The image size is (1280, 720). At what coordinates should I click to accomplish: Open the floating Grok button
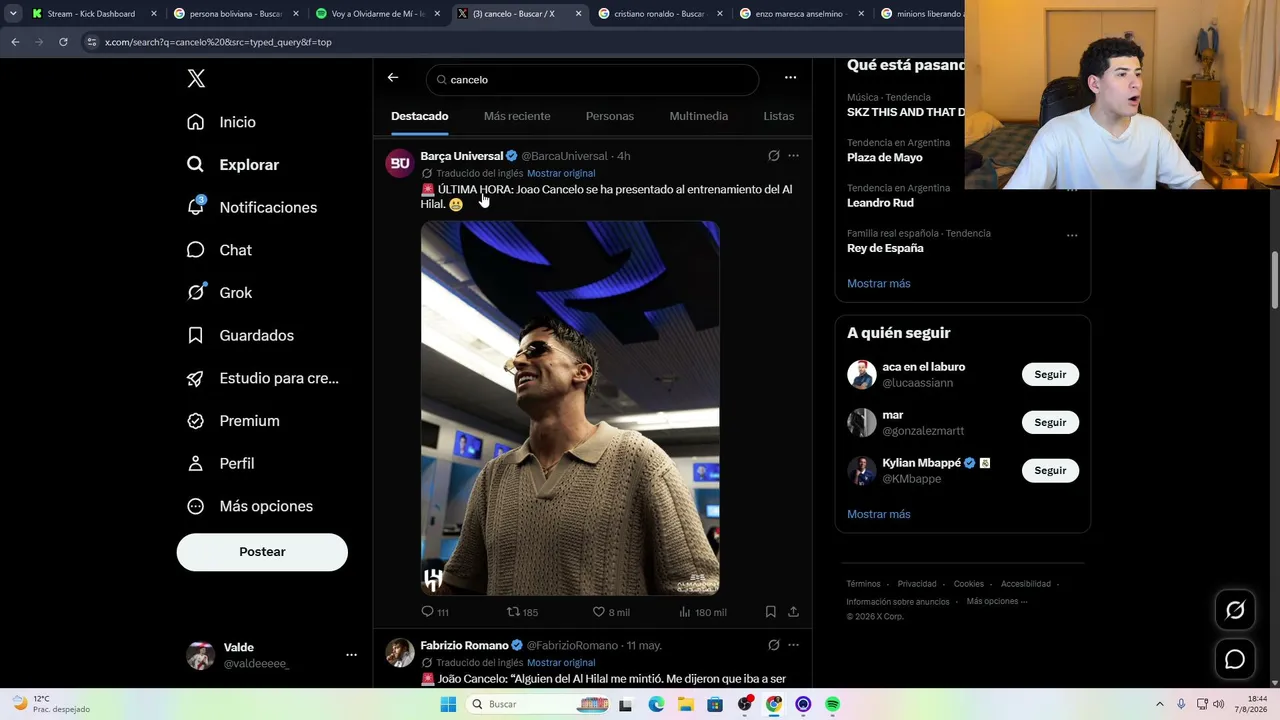[x=1235, y=610]
